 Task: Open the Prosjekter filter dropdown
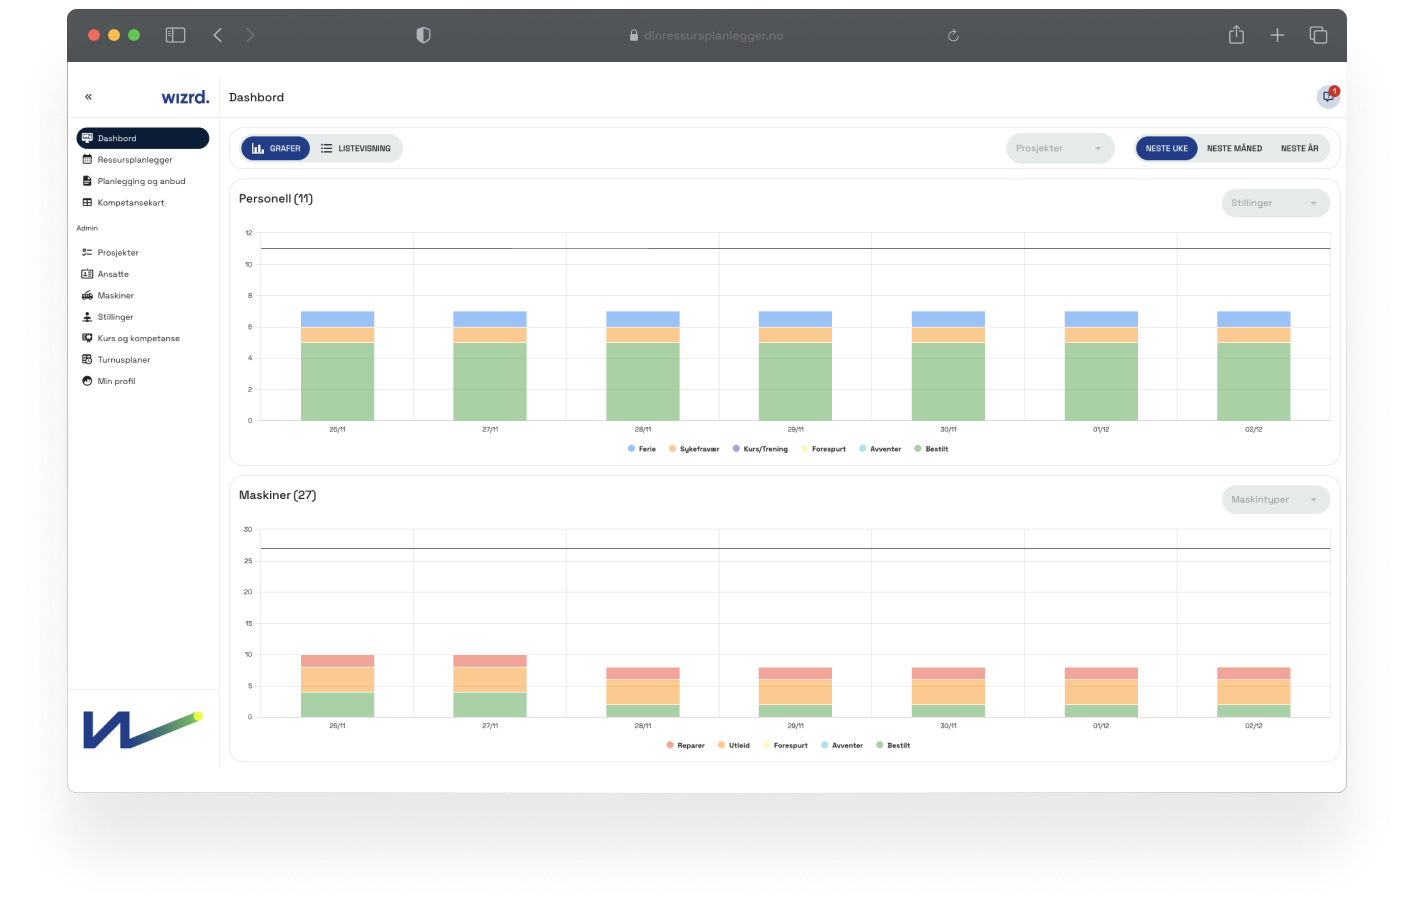coord(1060,148)
